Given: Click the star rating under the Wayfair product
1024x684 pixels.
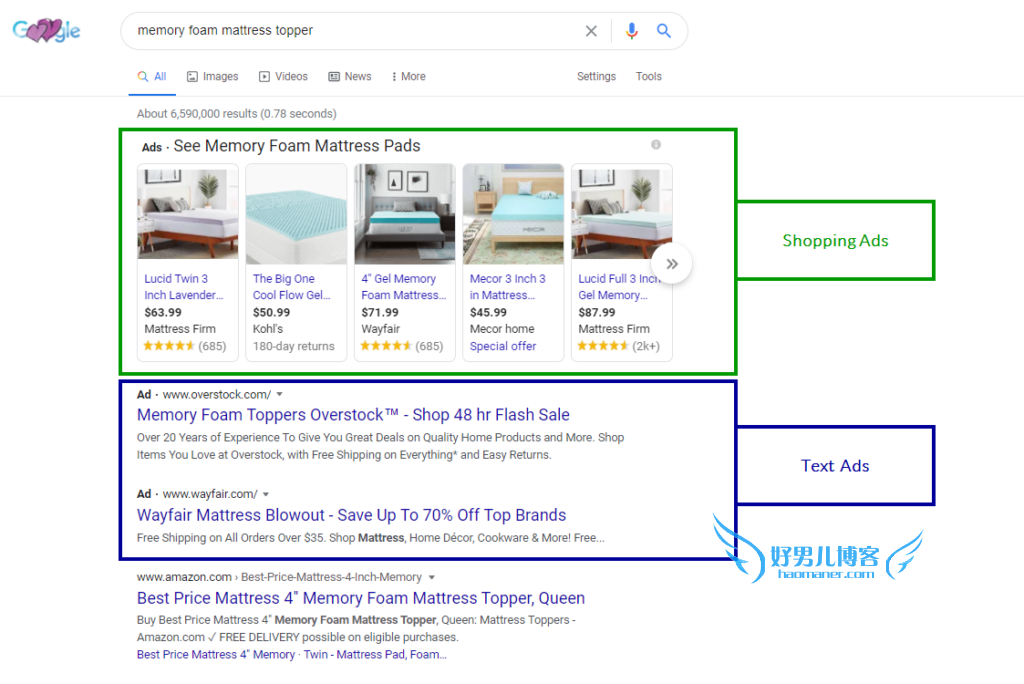Looking at the screenshot, I should click(x=386, y=346).
